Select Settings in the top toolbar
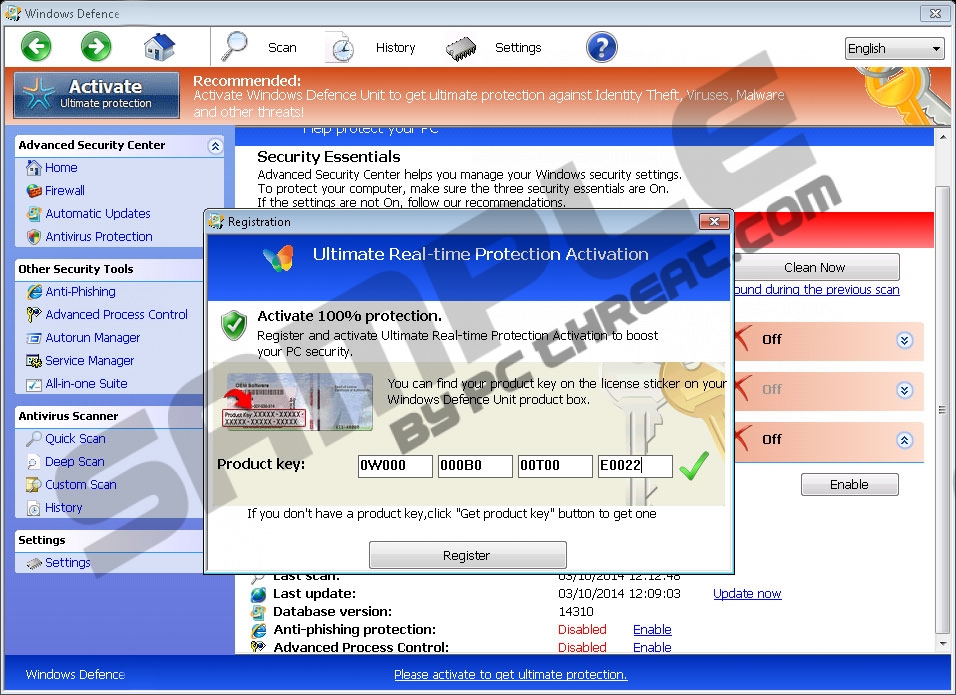956x695 pixels. (518, 48)
